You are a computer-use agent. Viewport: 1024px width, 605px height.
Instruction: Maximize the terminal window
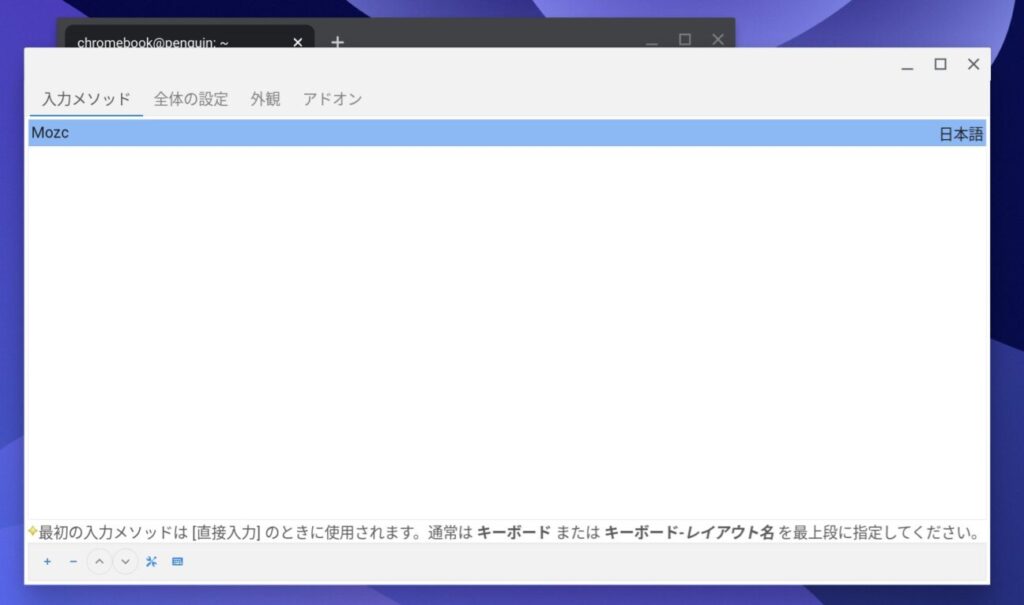coord(684,39)
